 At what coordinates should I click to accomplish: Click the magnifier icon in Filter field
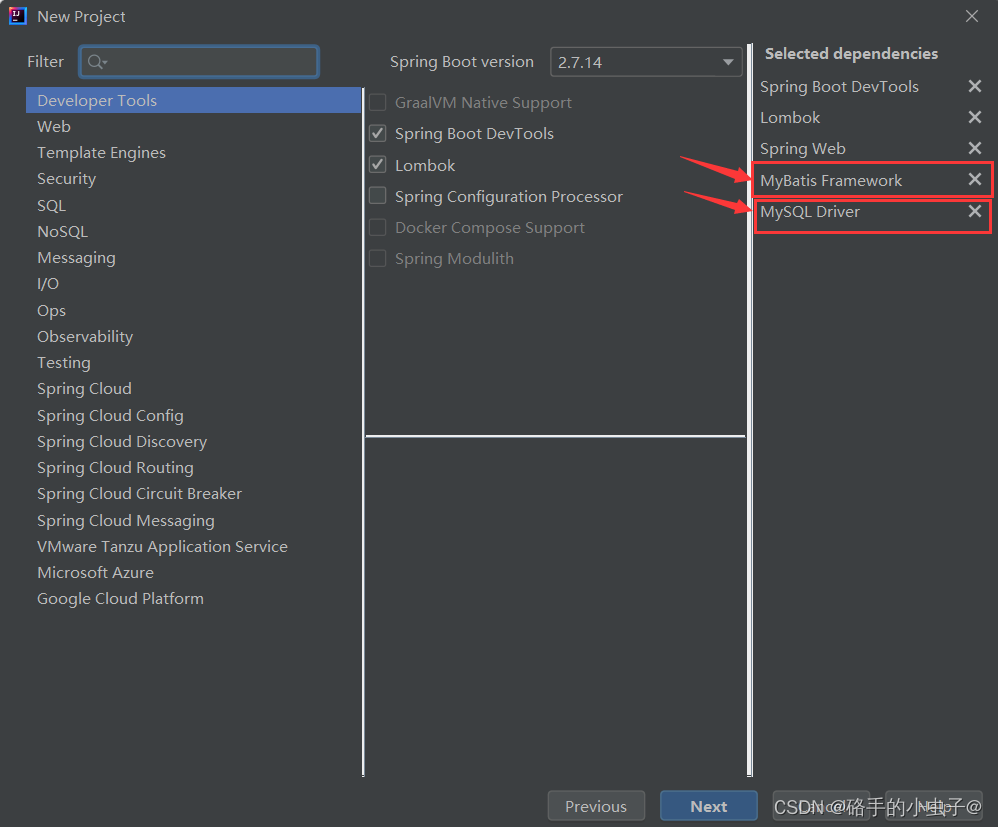[x=95, y=61]
